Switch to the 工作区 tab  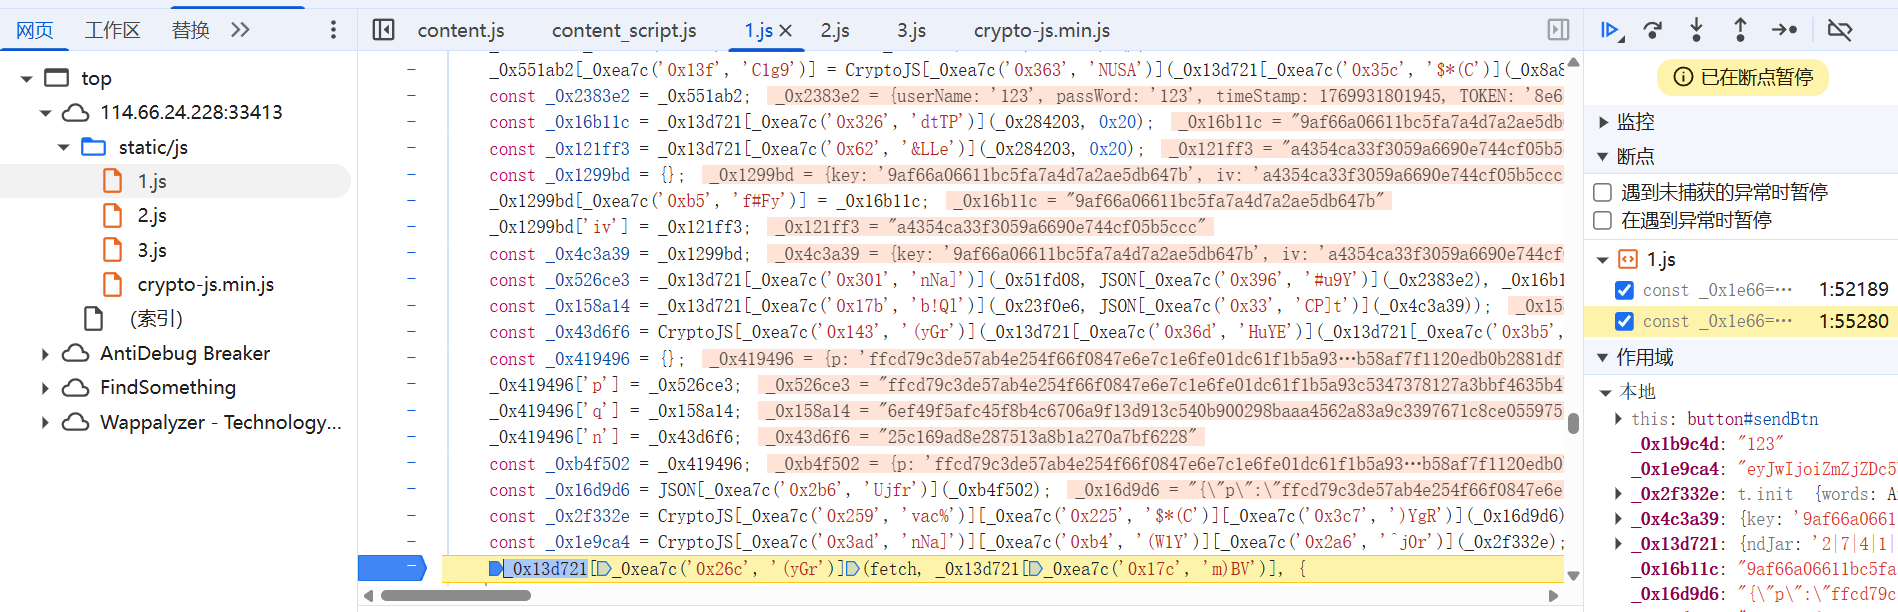112,31
